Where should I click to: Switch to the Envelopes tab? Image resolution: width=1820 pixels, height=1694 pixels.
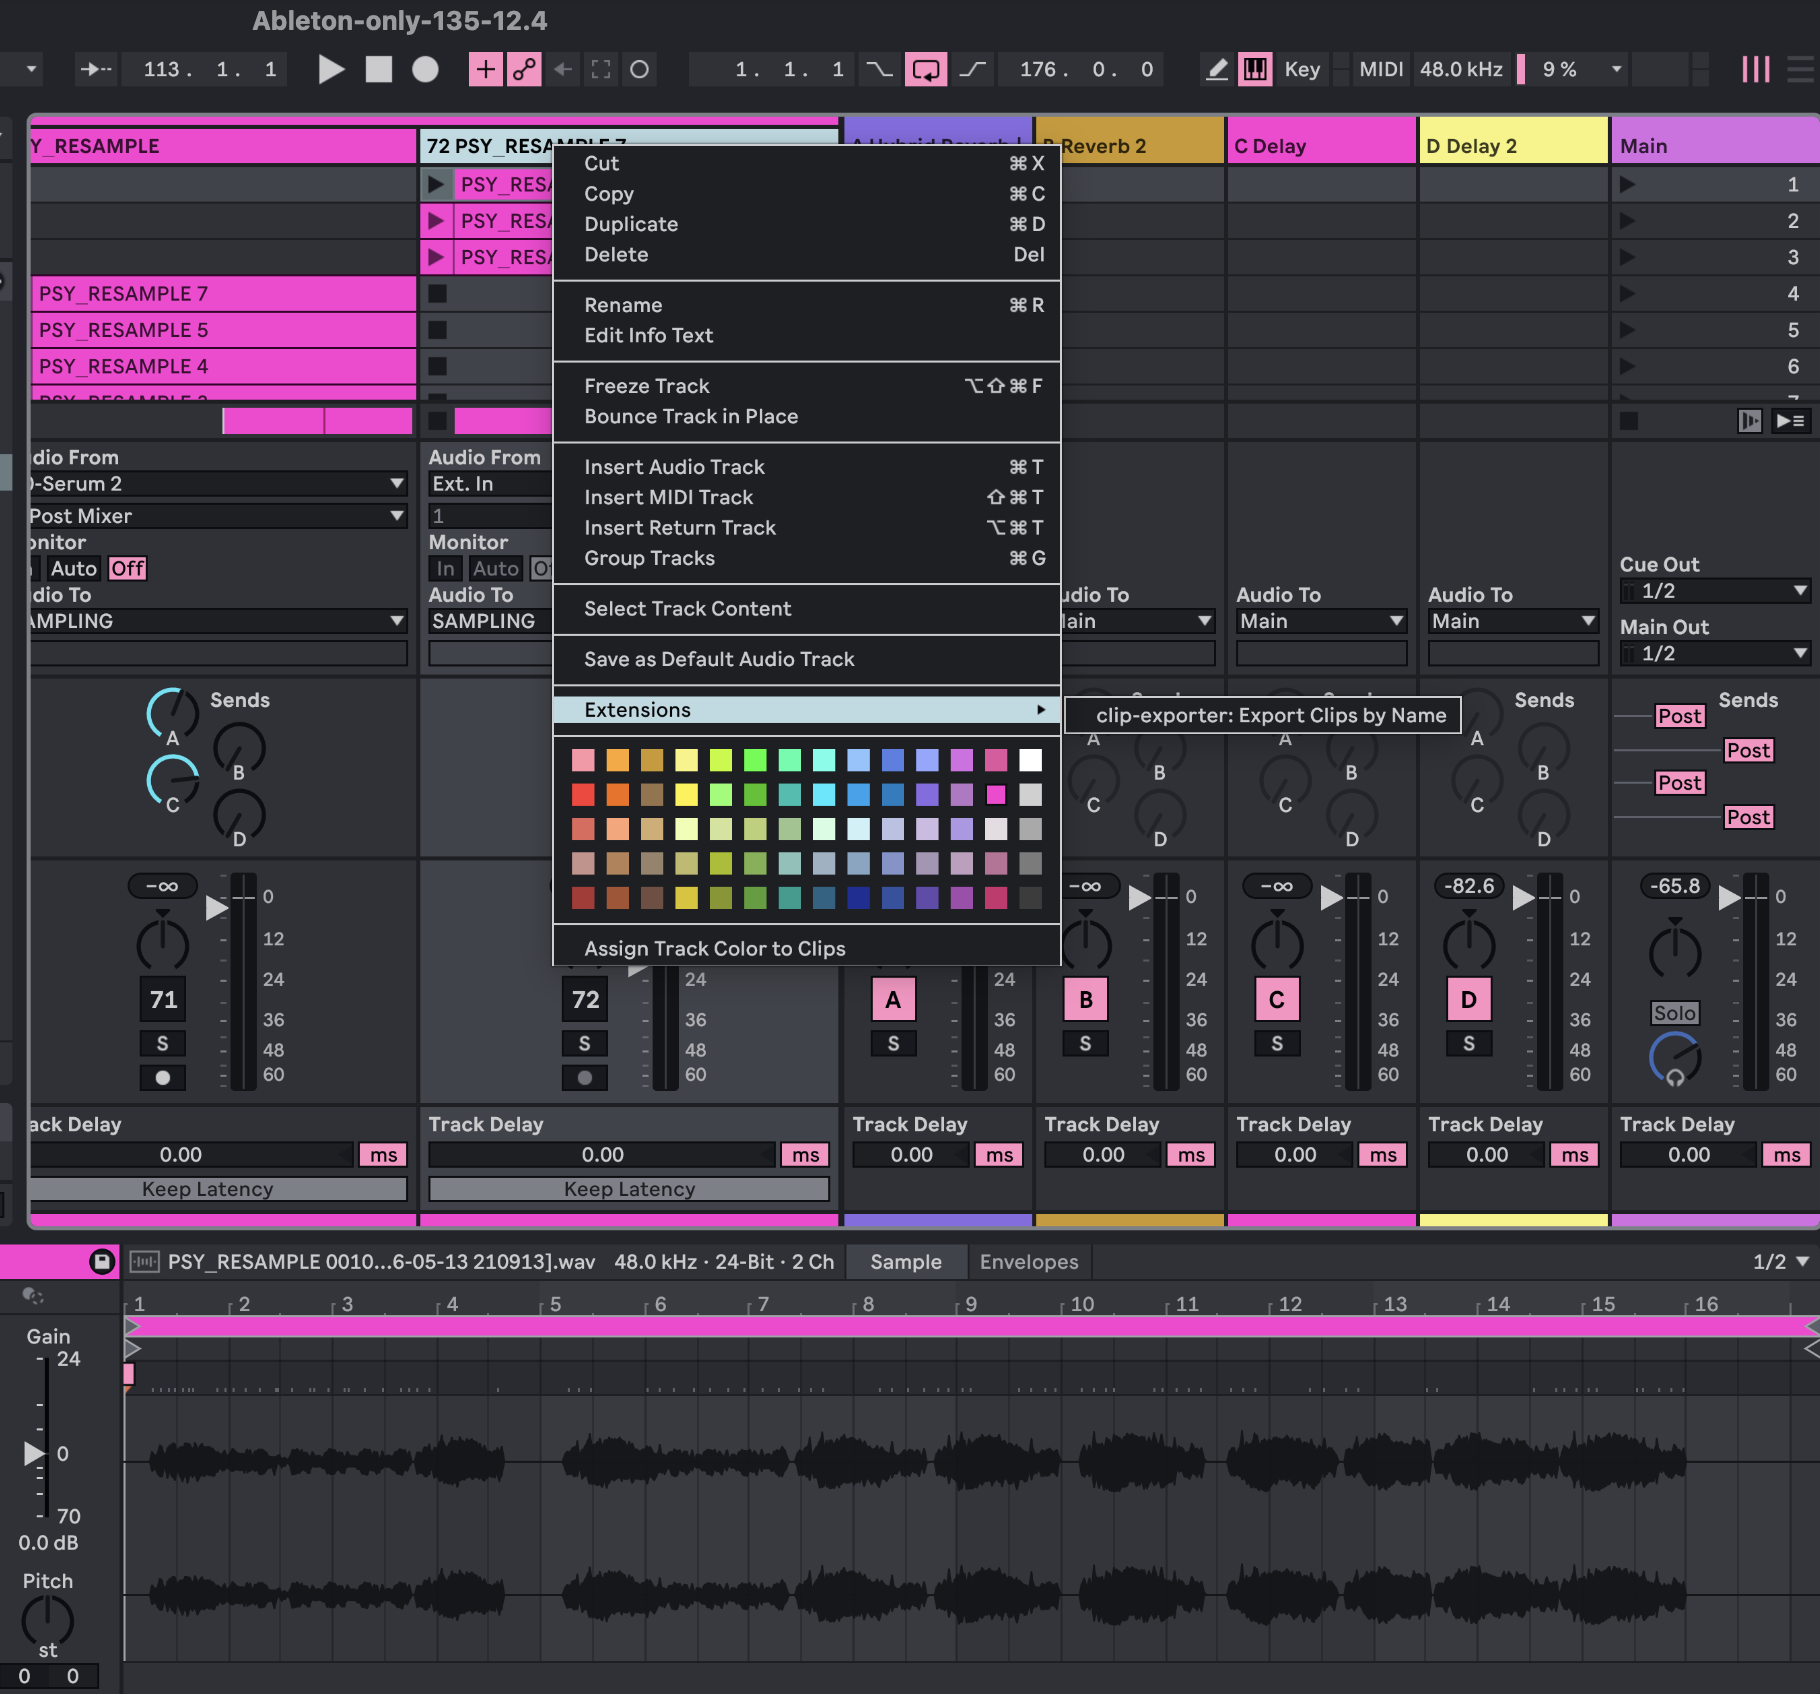[x=1029, y=1262]
